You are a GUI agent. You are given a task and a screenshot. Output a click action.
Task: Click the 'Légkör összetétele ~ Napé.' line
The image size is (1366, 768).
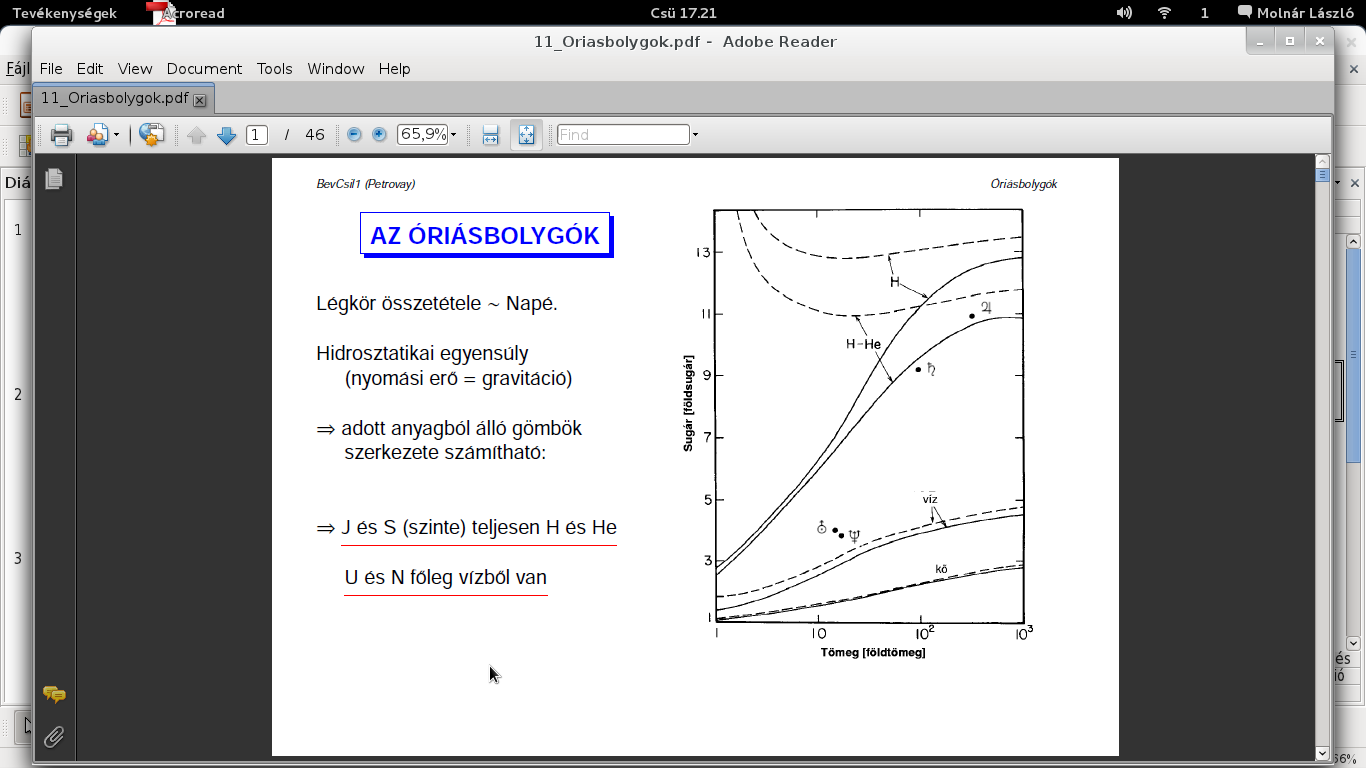(437, 304)
